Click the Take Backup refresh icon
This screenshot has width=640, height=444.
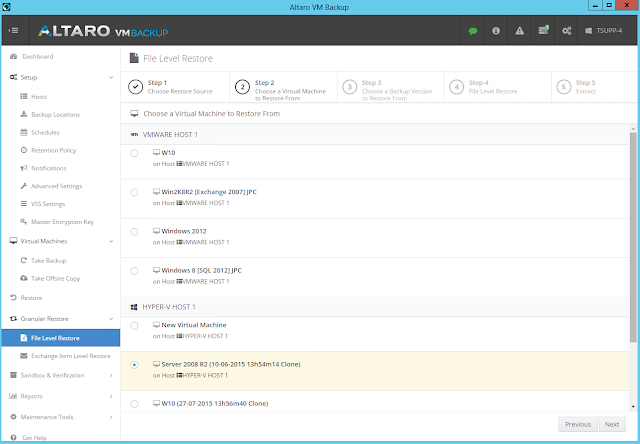(x=24, y=260)
